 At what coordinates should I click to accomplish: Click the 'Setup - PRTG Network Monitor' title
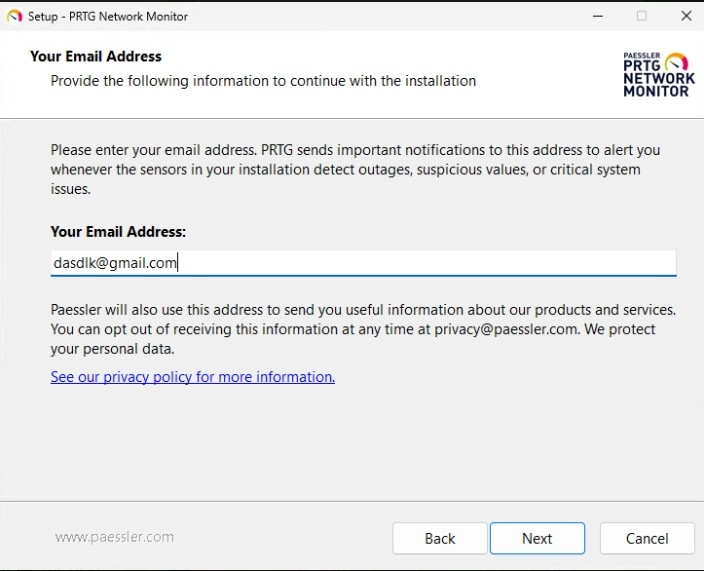[x=107, y=16]
